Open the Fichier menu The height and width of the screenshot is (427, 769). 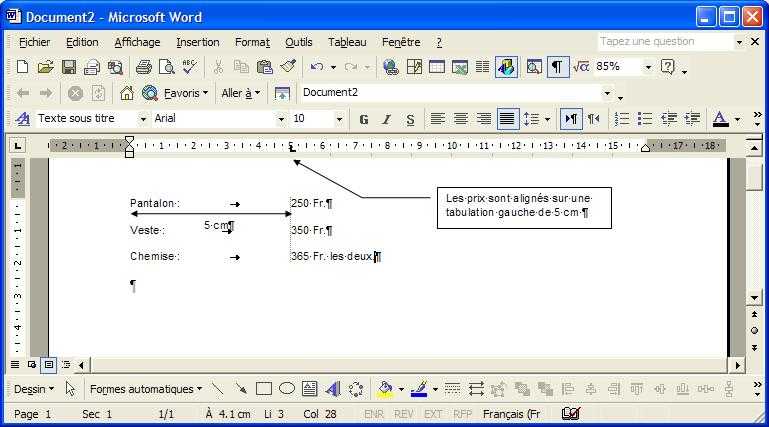pyautogui.click(x=34, y=42)
